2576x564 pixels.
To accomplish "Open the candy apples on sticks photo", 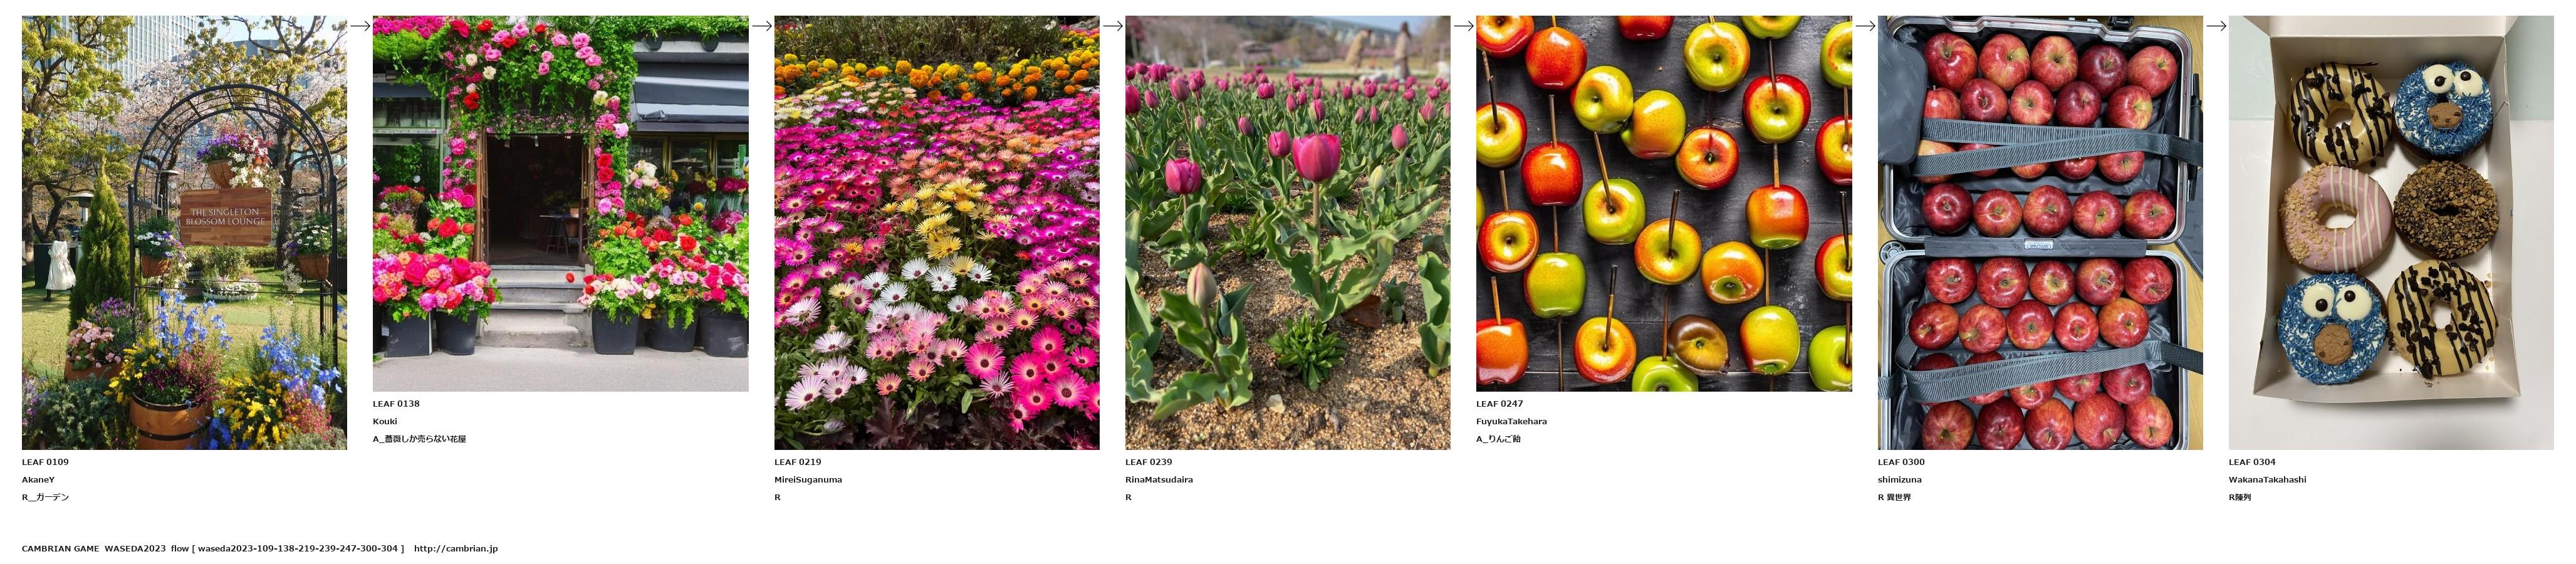I will (1664, 203).
